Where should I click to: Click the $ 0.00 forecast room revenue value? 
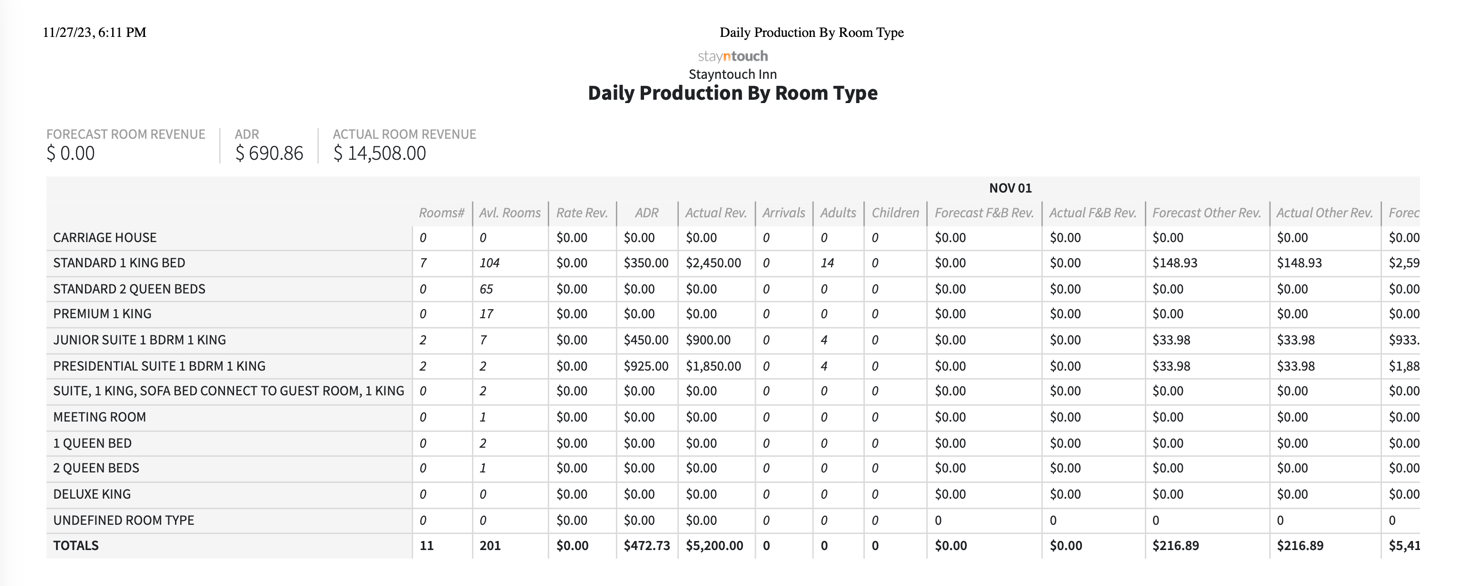(71, 153)
